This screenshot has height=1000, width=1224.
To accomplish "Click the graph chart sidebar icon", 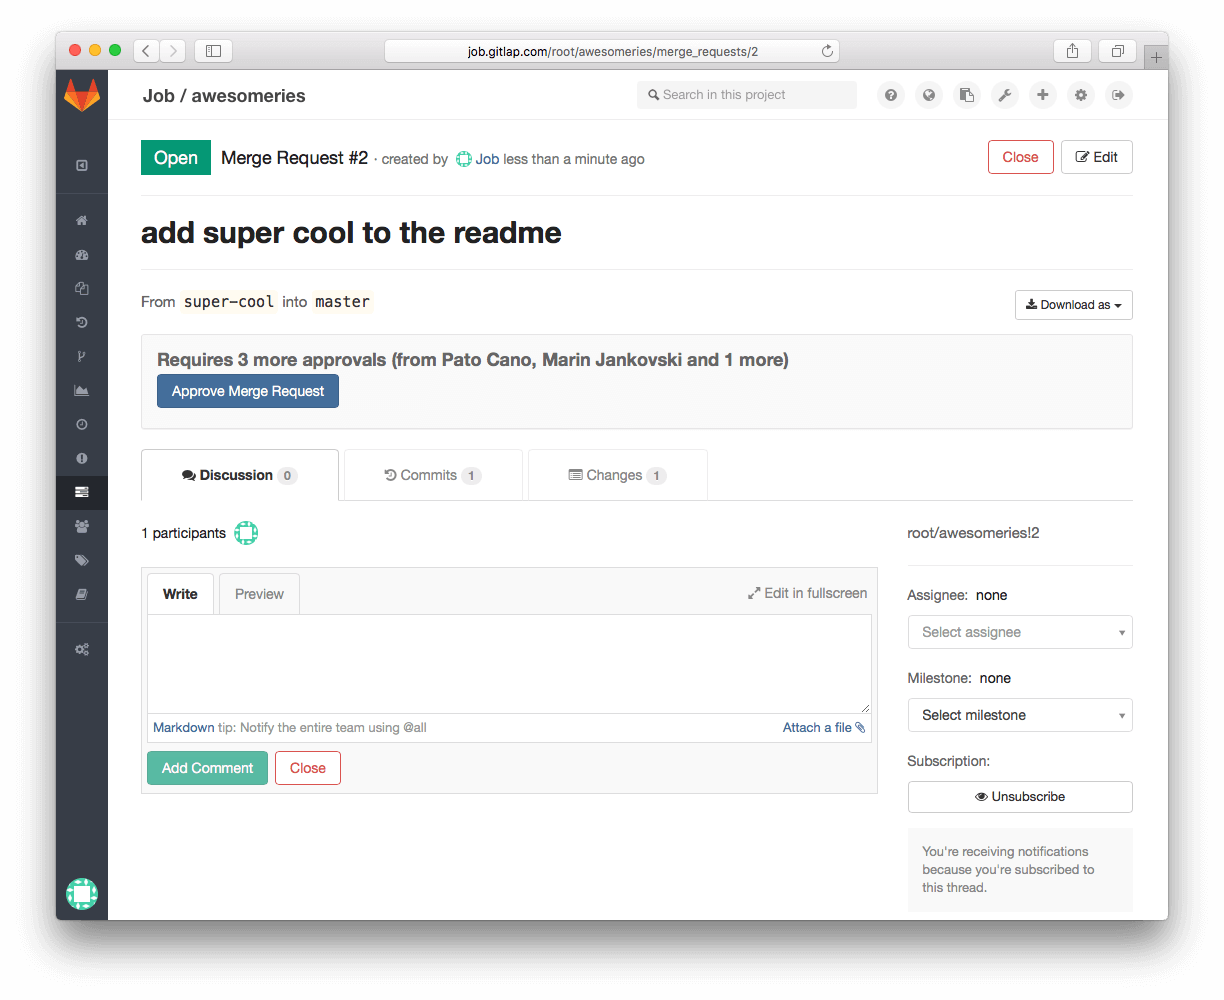I will (x=82, y=390).
